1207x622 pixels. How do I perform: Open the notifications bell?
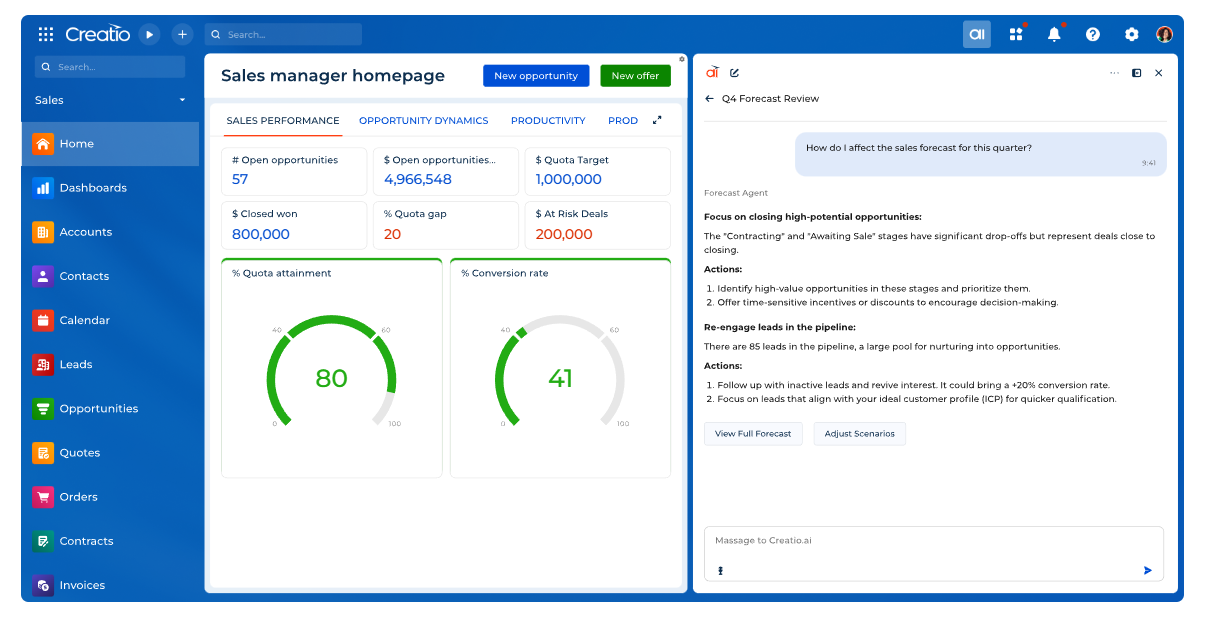point(1054,33)
